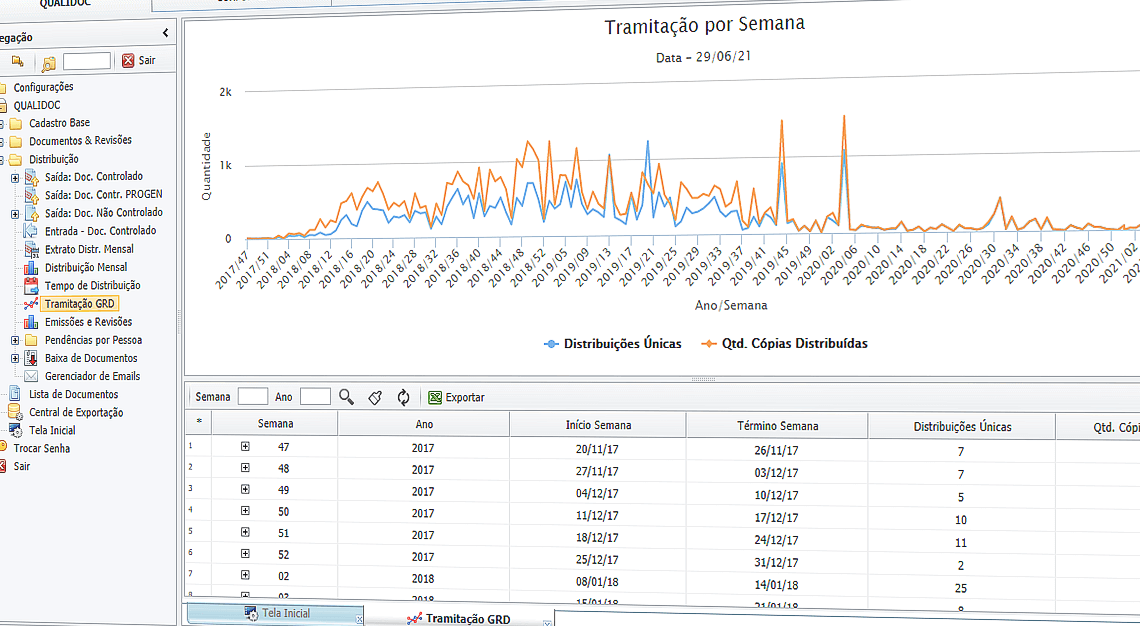Viewport: 1140px width, 626px height.
Task: Click the Tempo de Distribuição clock icon
Action: pyautogui.click(x=29, y=285)
